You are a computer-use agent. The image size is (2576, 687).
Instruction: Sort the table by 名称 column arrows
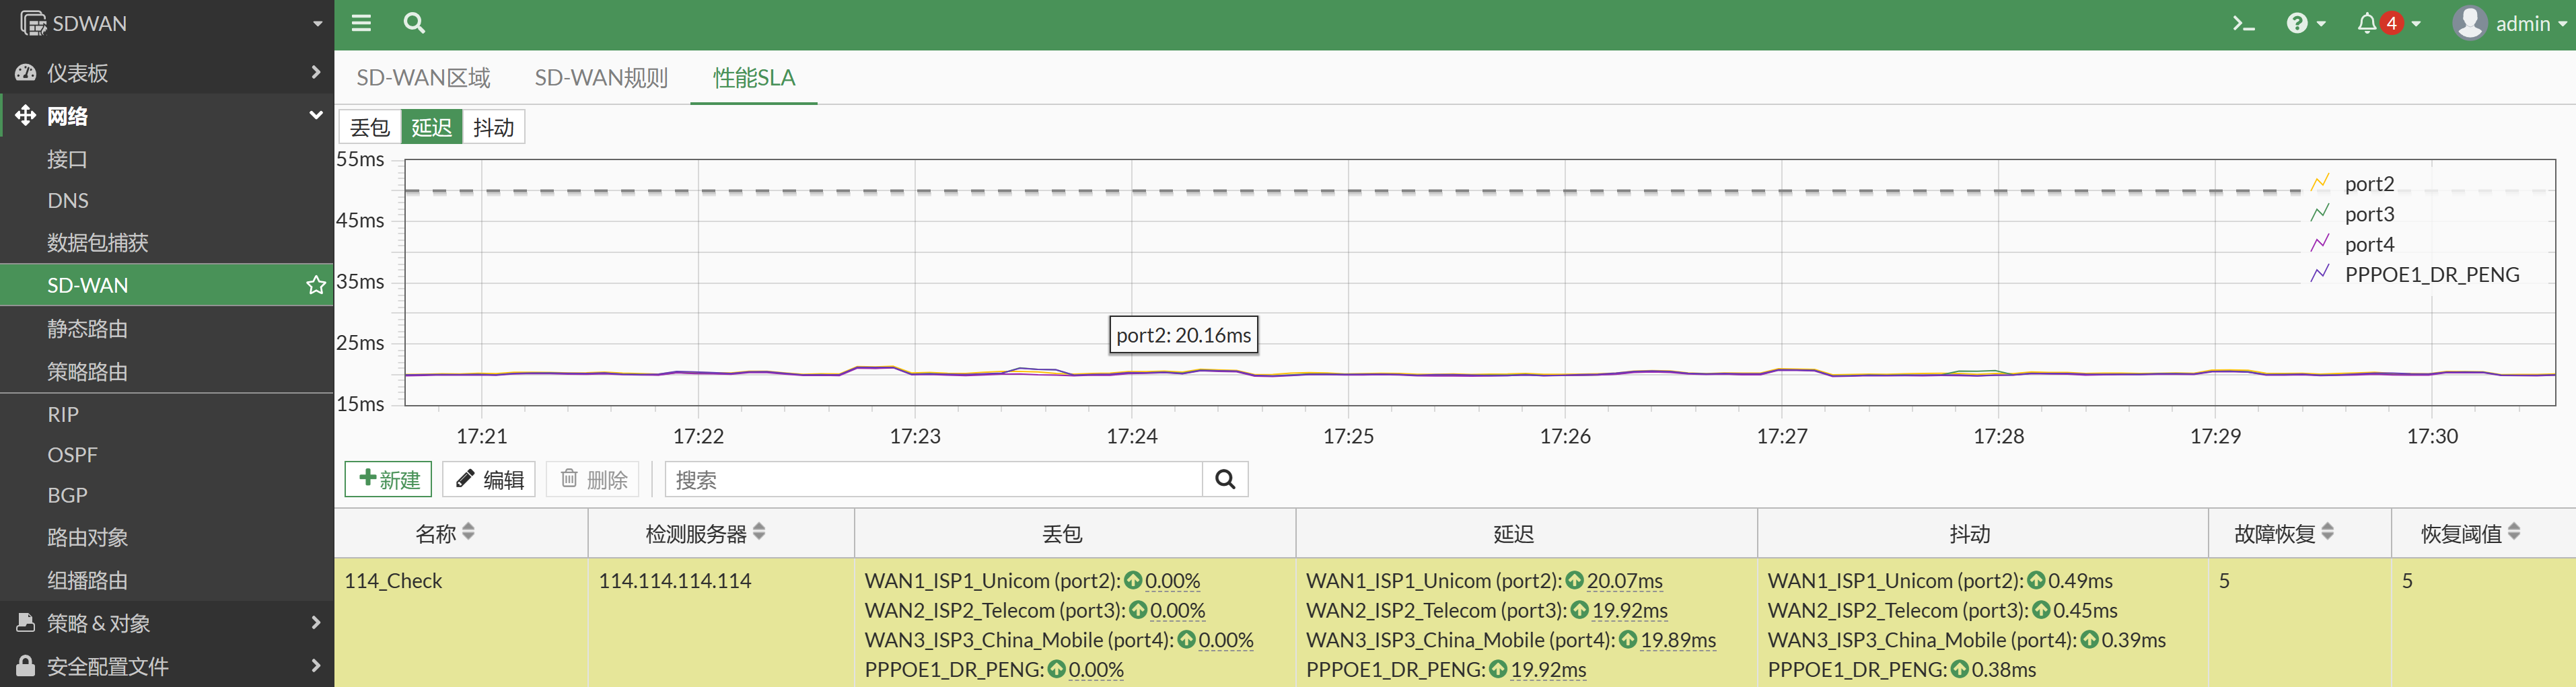click(469, 532)
